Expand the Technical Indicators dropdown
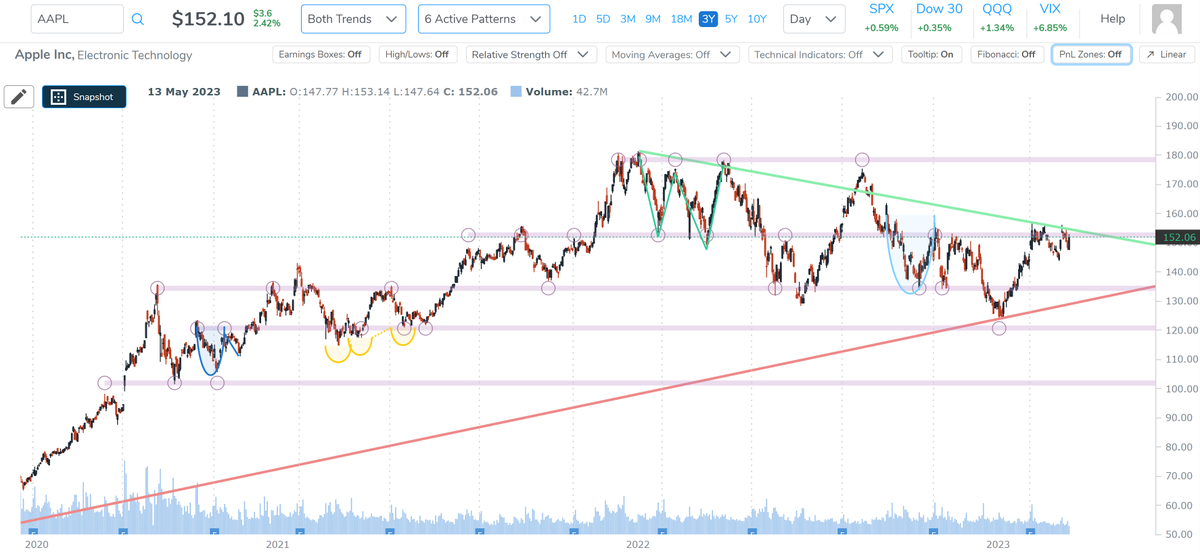The image size is (1200, 552). 820,55
